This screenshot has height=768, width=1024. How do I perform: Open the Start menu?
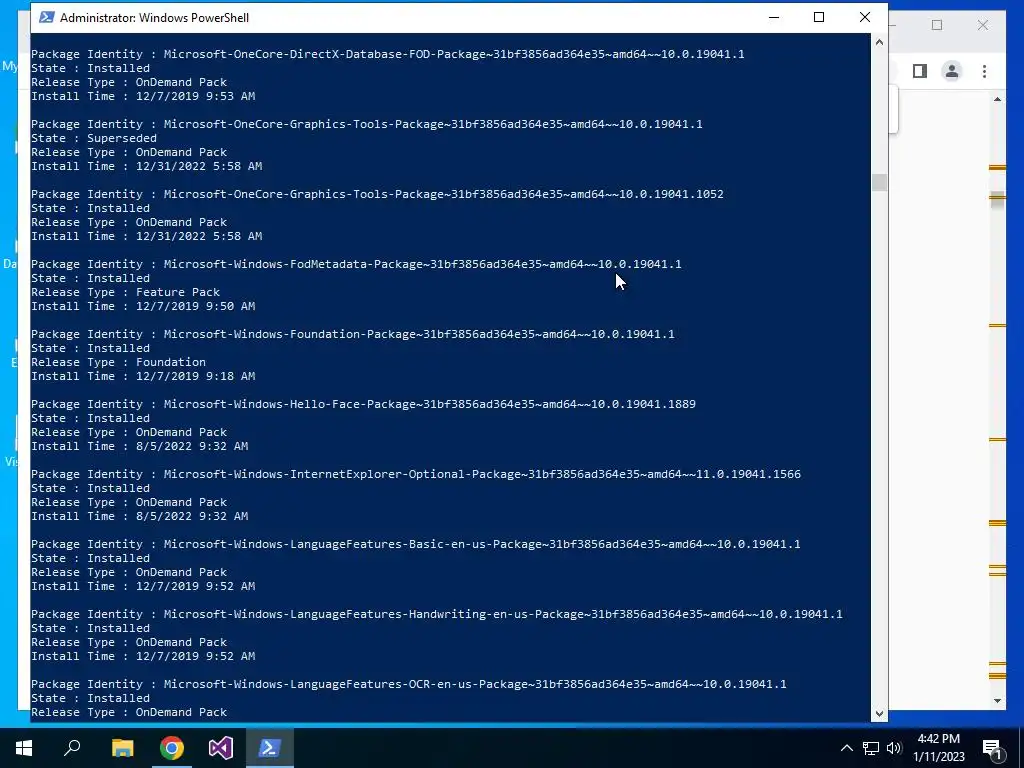tap(24, 748)
